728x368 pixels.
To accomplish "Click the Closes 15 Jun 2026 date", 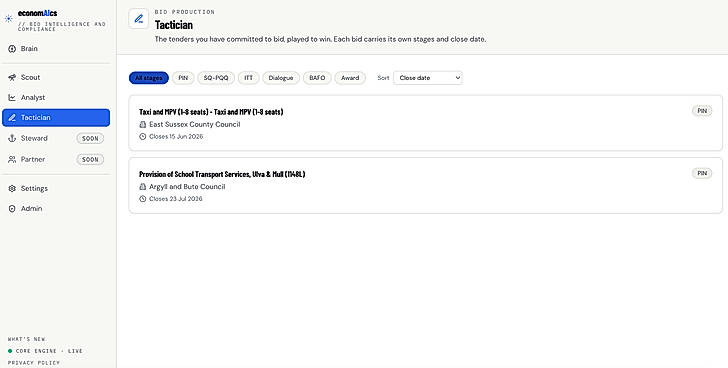I will click(176, 136).
